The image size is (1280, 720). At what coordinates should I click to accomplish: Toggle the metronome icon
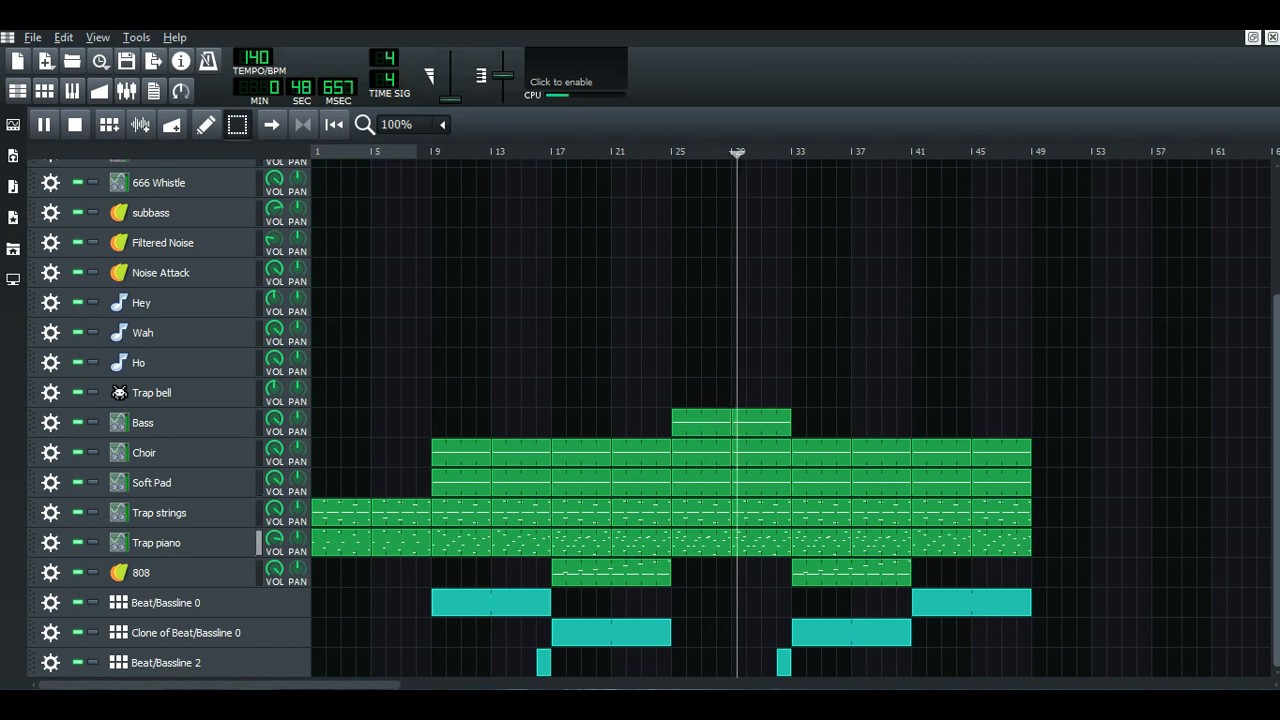pos(208,61)
